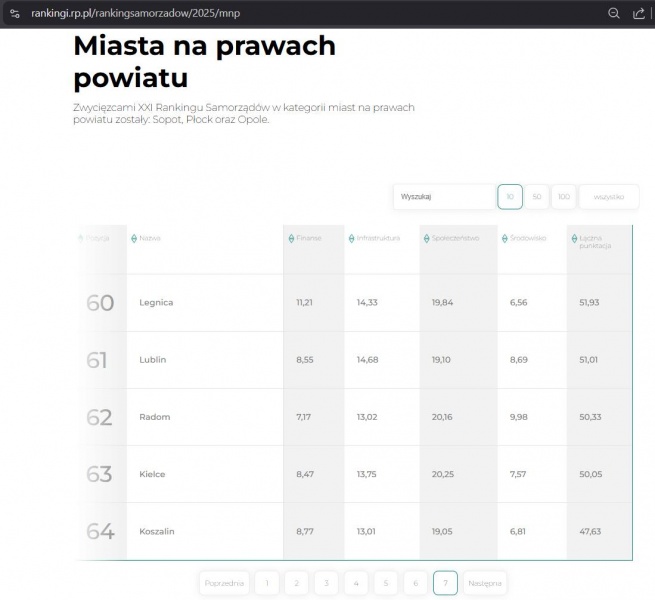Sort by Finanse column sort icon
The width and height of the screenshot is (655, 600).
coord(291,238)
